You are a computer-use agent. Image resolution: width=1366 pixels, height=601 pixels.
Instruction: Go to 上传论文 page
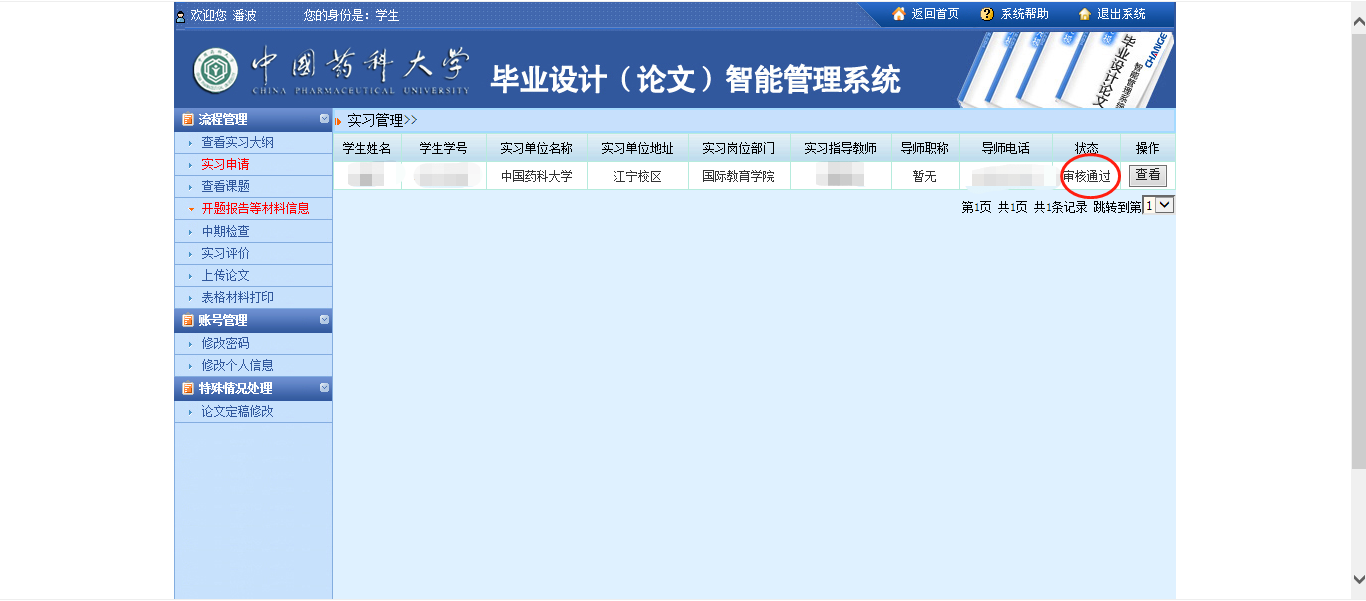pos(225,276)
